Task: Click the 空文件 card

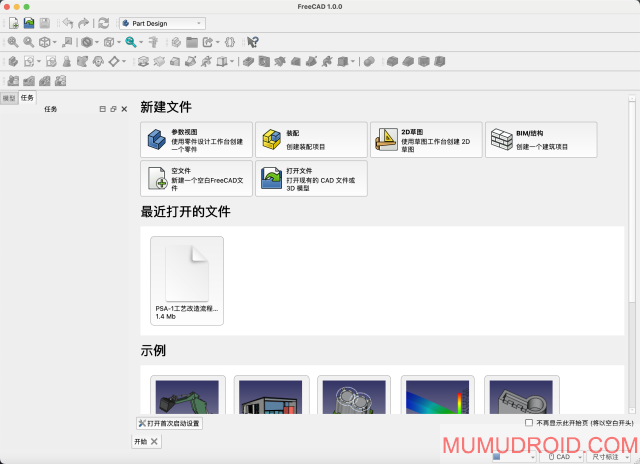Action: (196, 178)
